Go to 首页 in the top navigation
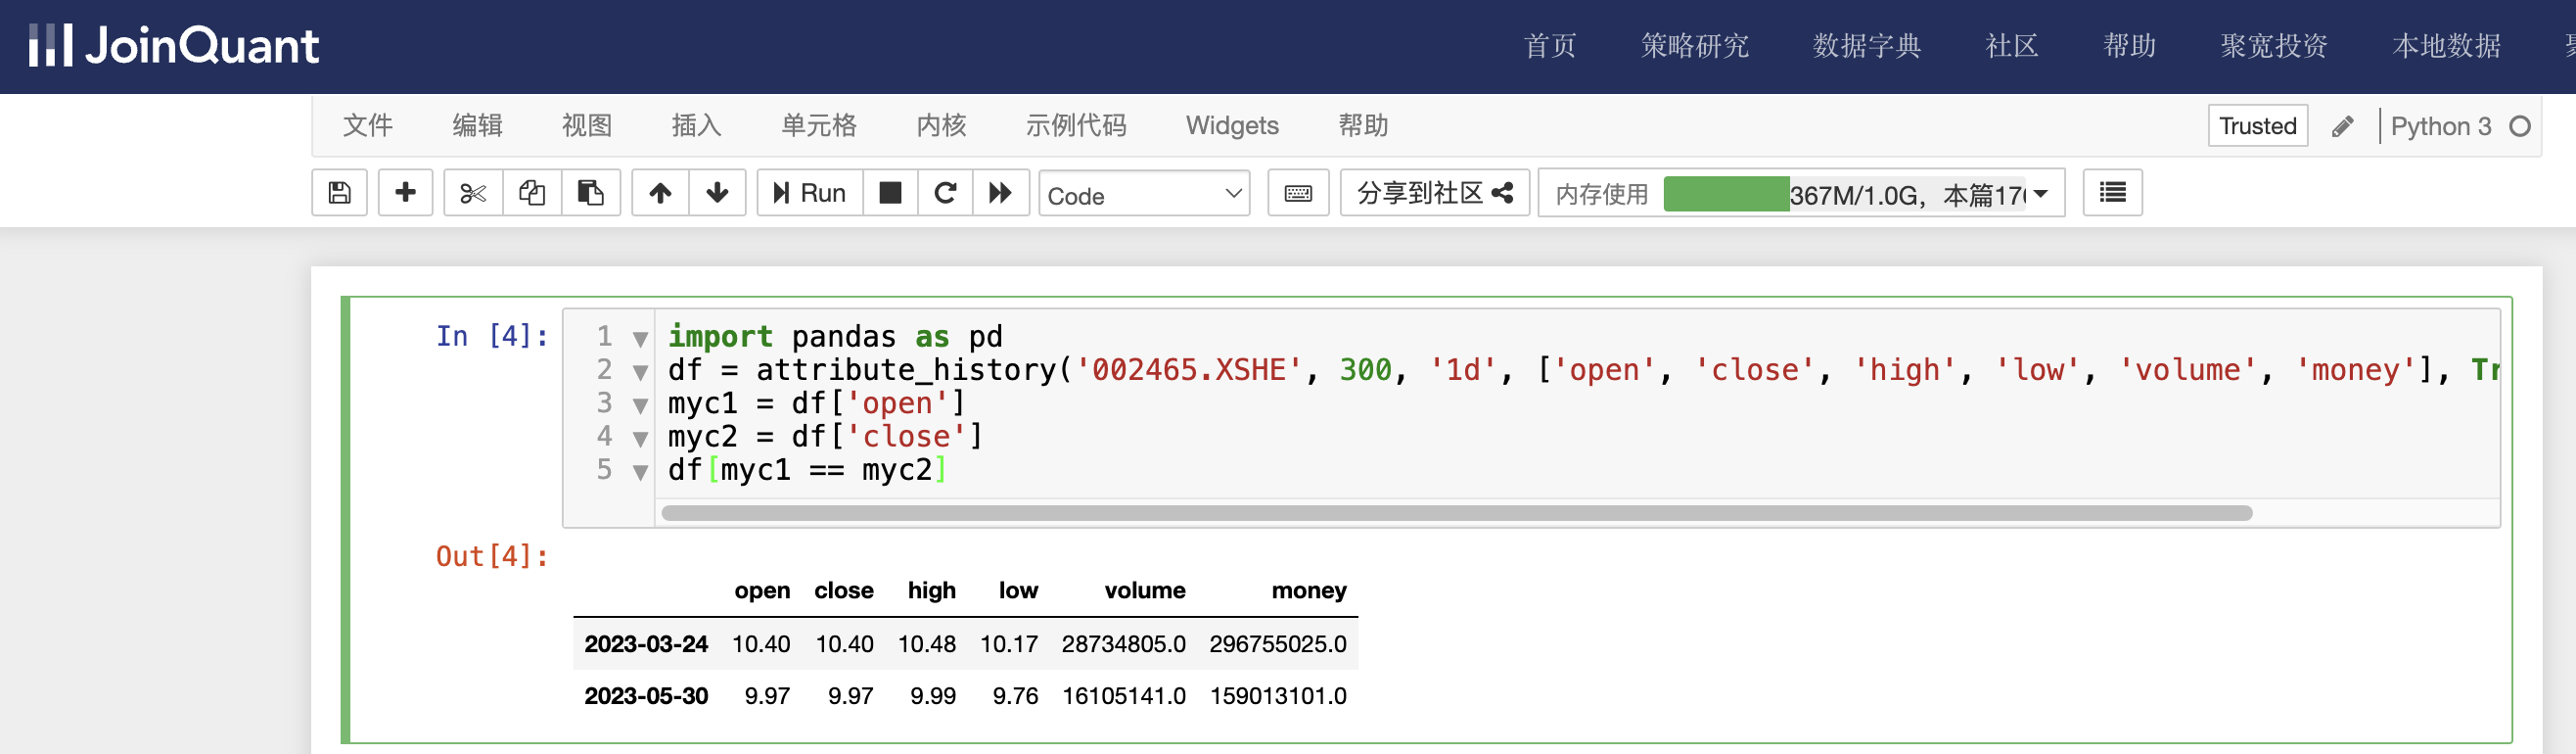Image resolution: width=2576 pixels, height=754 pixels. (x=1550, y=45)
